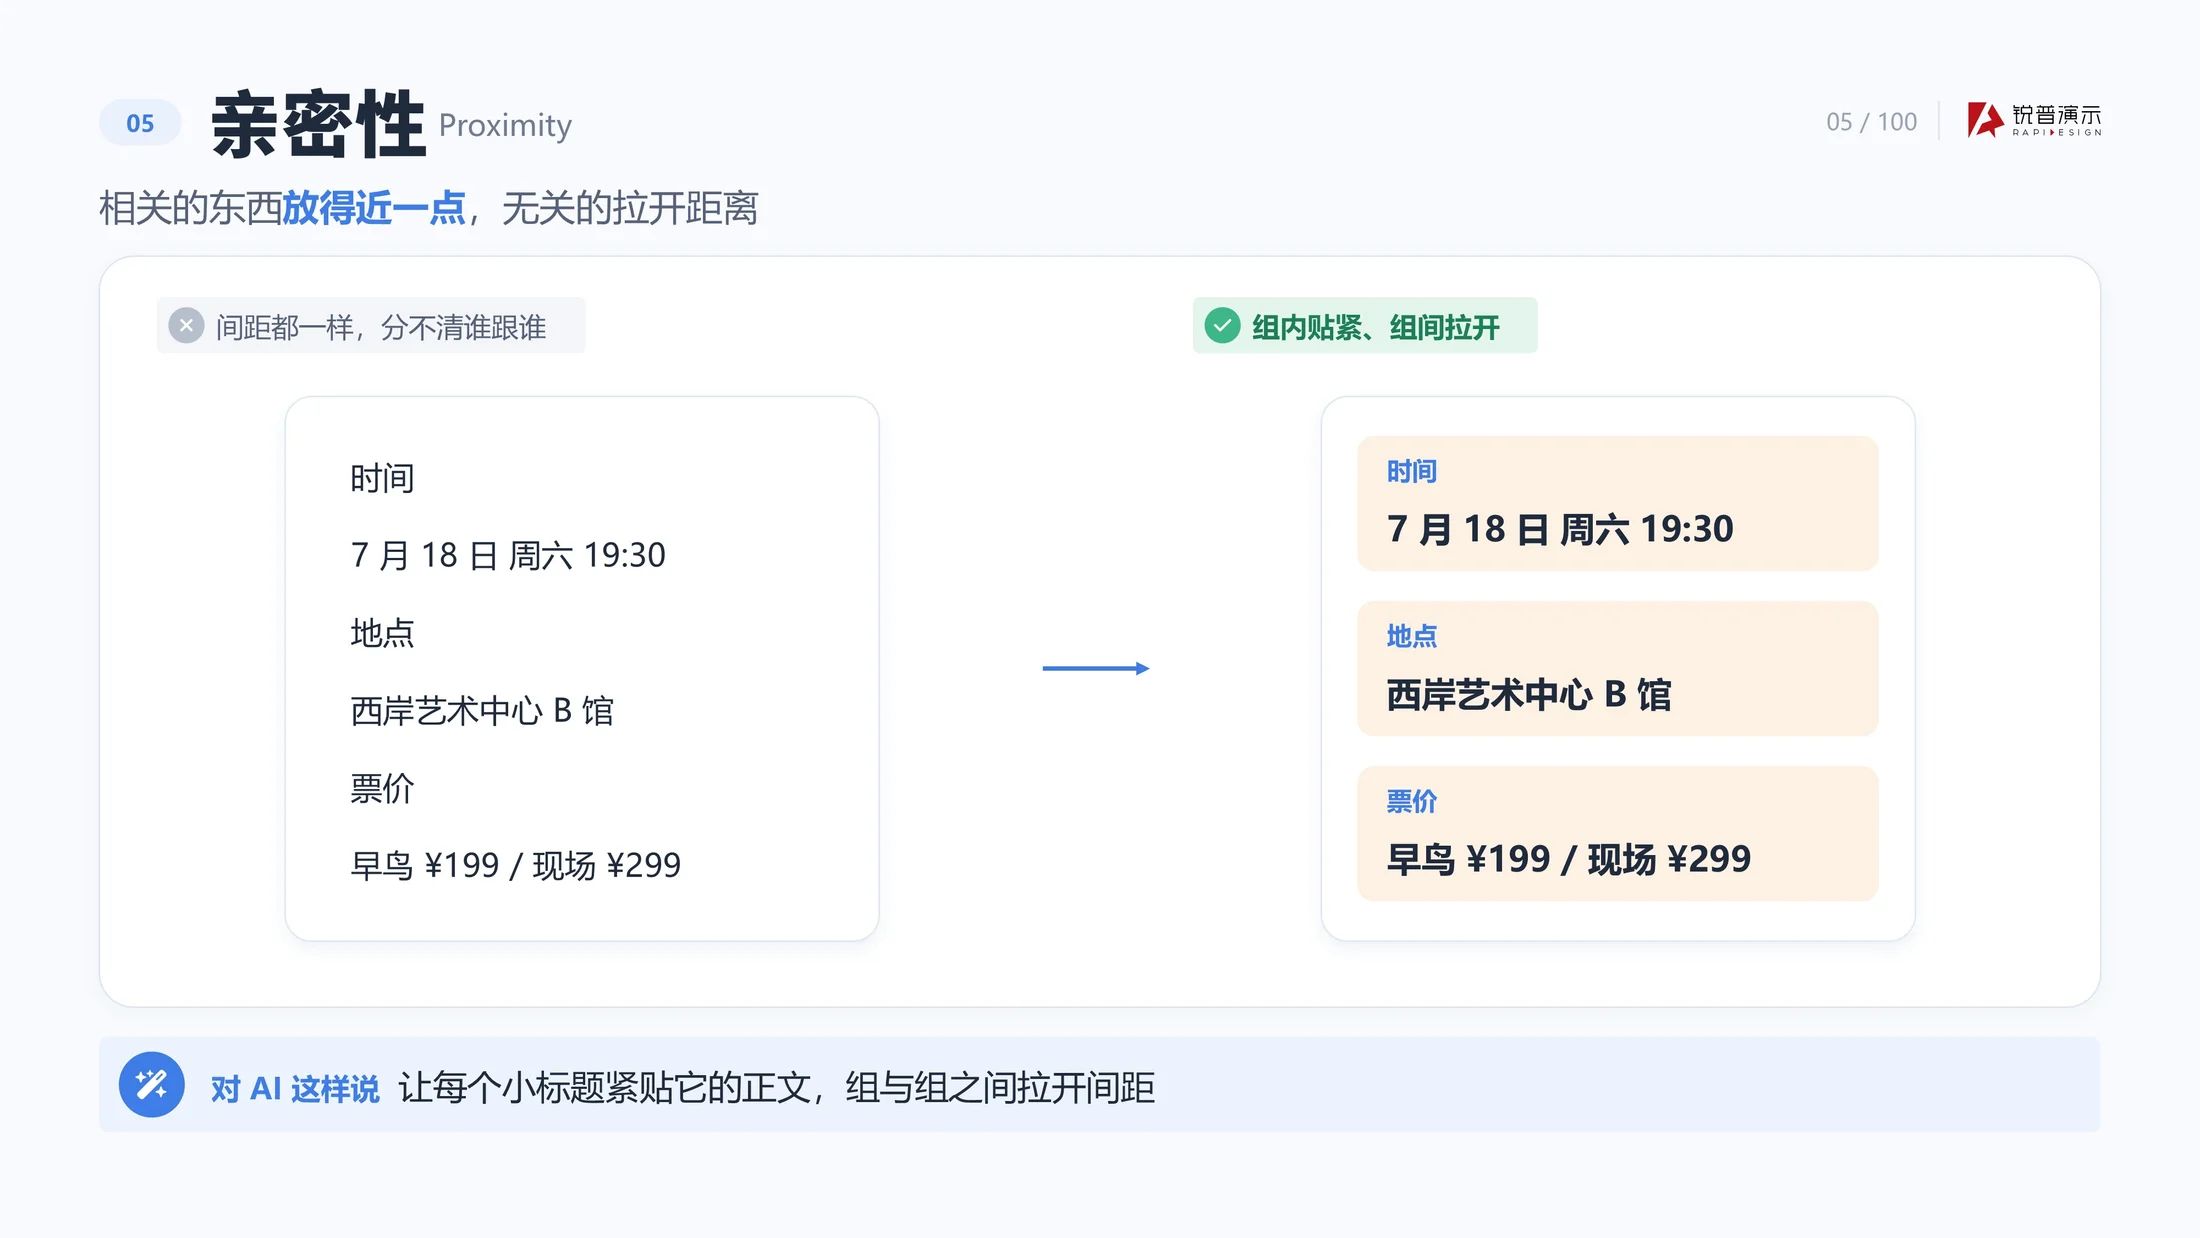Click the 05 slide number badge
The height and width of the screenshot is (1238, 2200).
coord(140,123)
